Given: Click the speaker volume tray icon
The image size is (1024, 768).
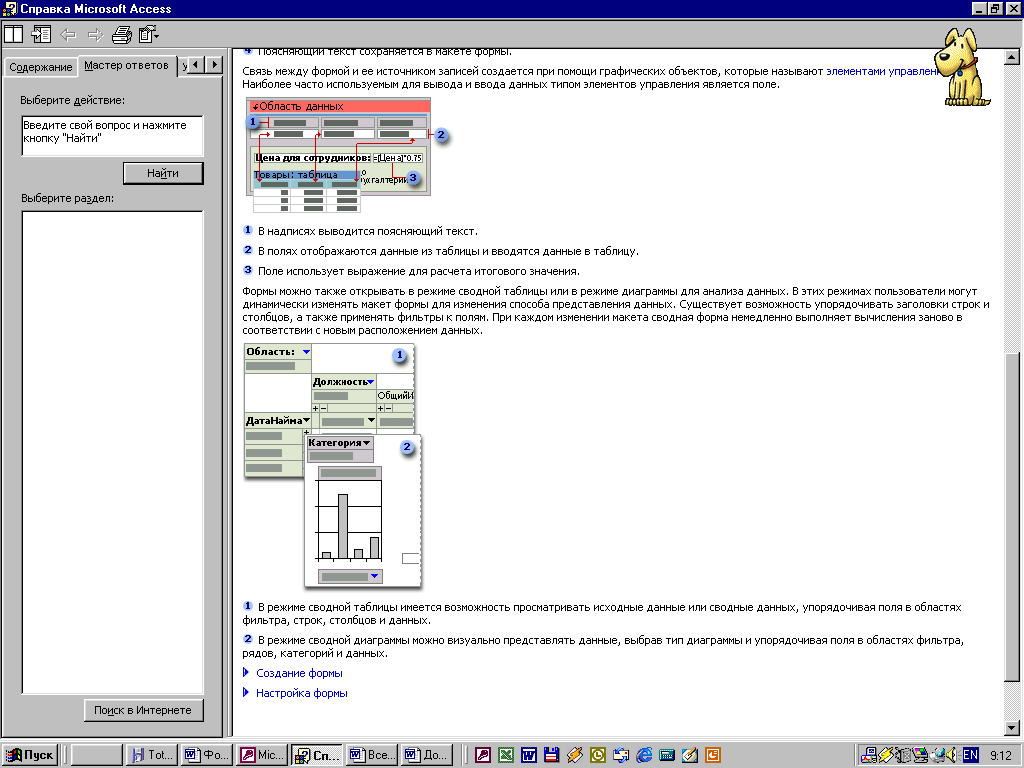Looking at the screenshot, I should pos(953,755).
